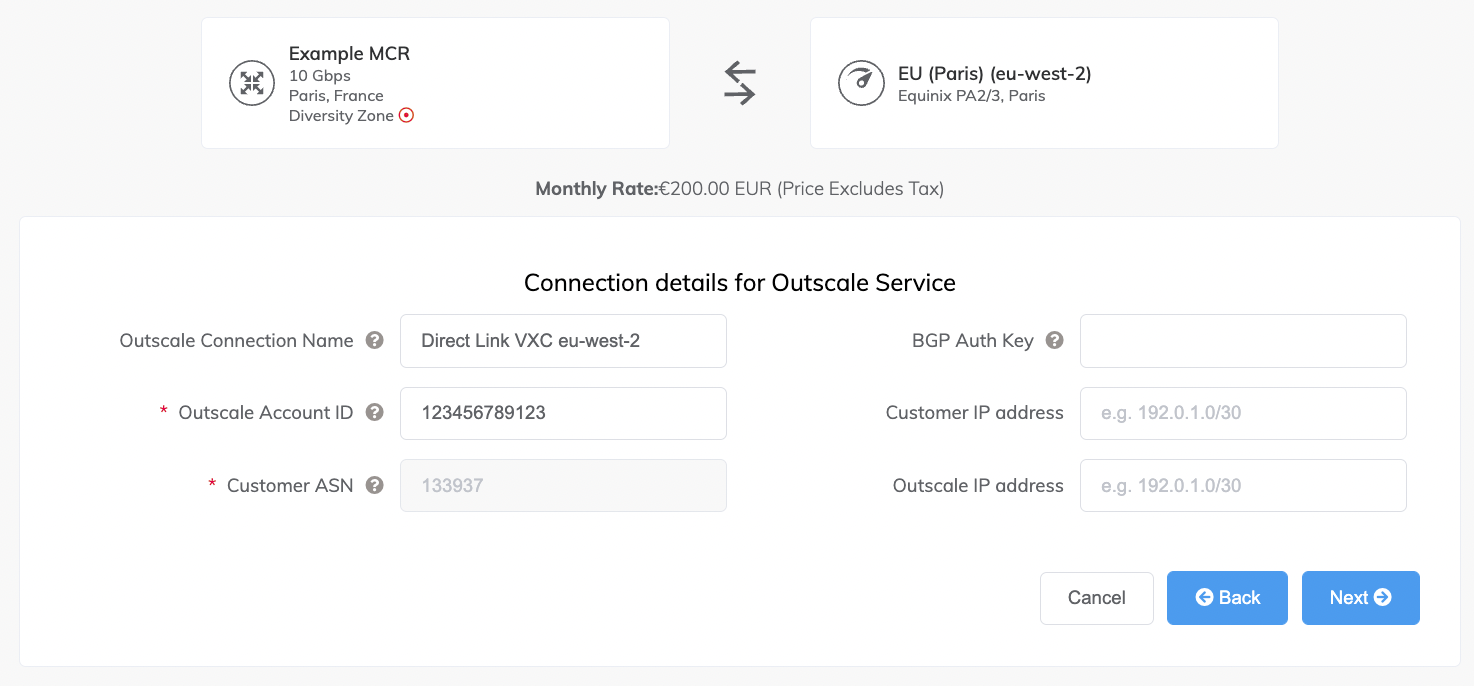Click into the Outscale Account ID field
This screenshot has height=686, width=1474.
click(x=563, y=413)
